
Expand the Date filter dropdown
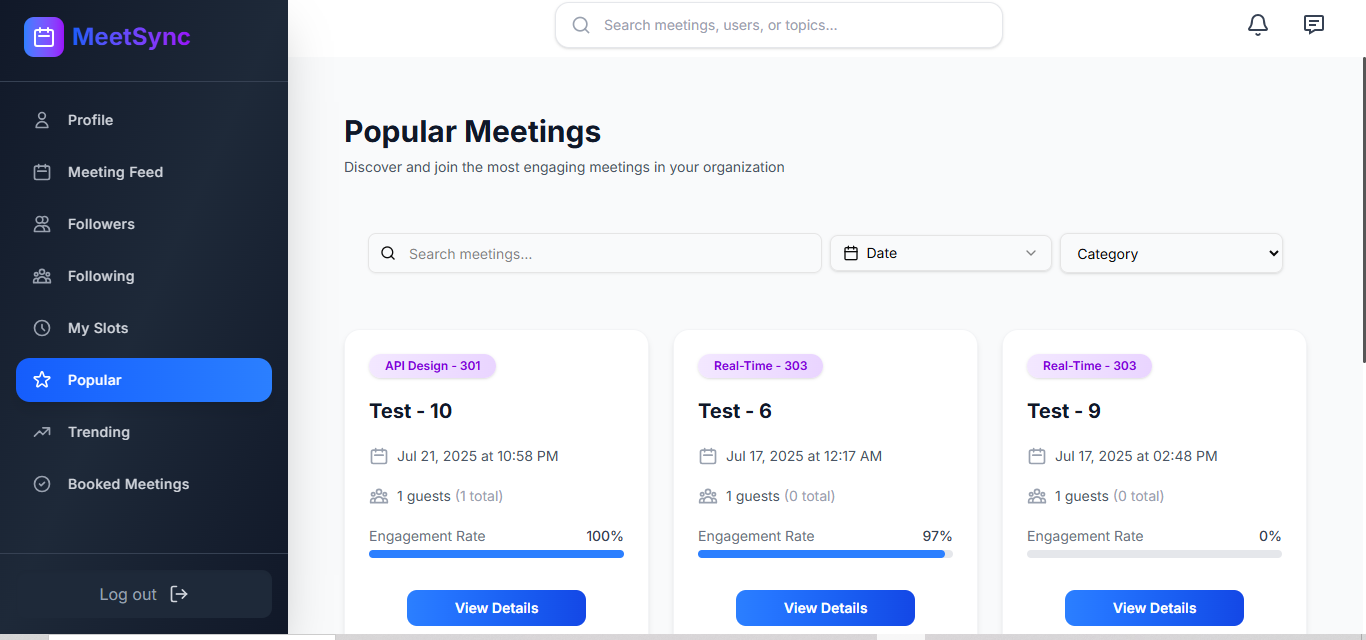[940, 253]
